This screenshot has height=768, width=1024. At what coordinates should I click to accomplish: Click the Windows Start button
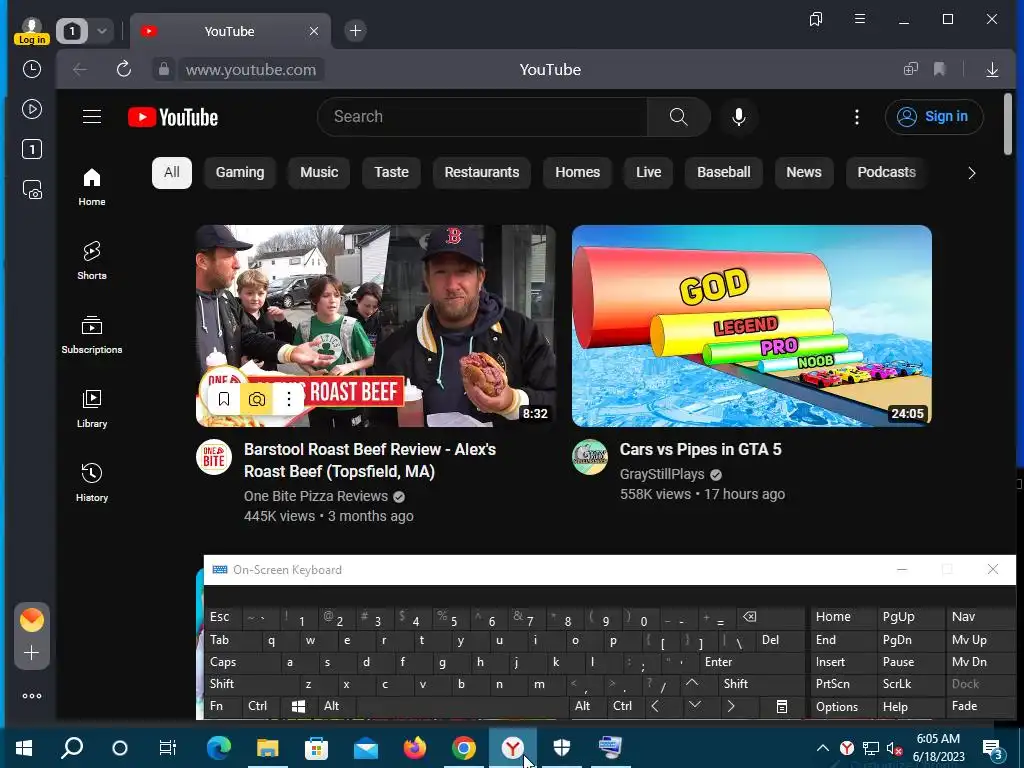pyautogui.click(x=24, y=748)
